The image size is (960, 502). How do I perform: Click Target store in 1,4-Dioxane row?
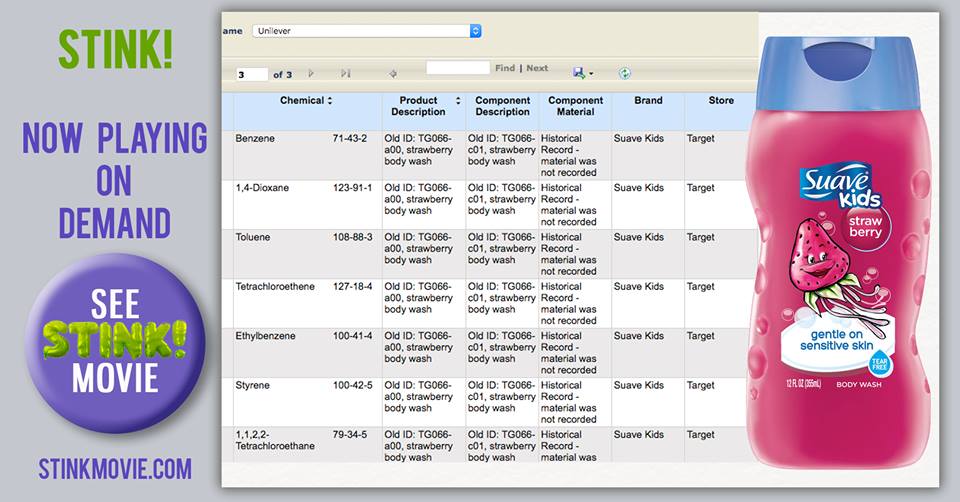[x=700, y=188]
